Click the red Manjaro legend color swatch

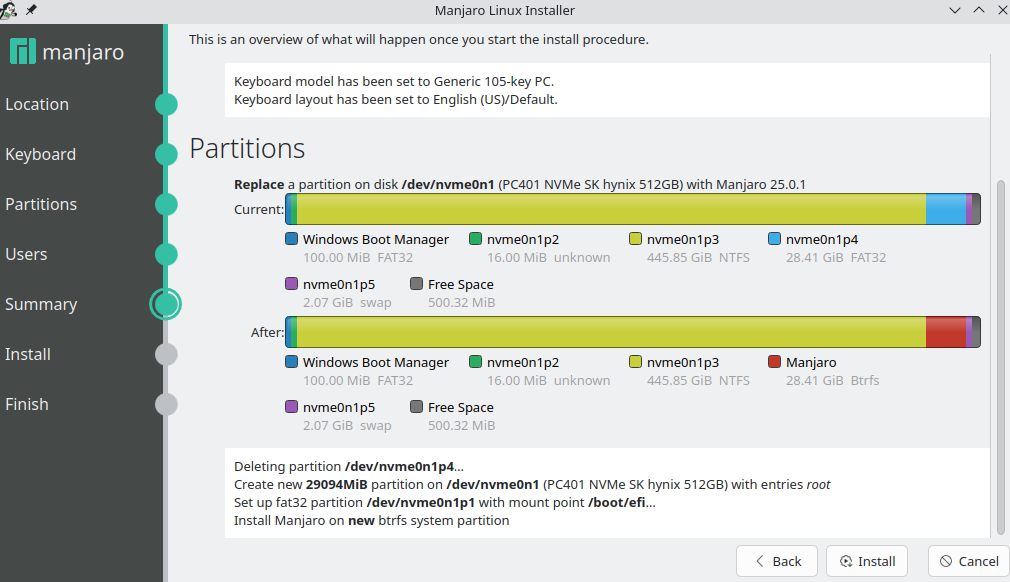click(x=775, y=362)
